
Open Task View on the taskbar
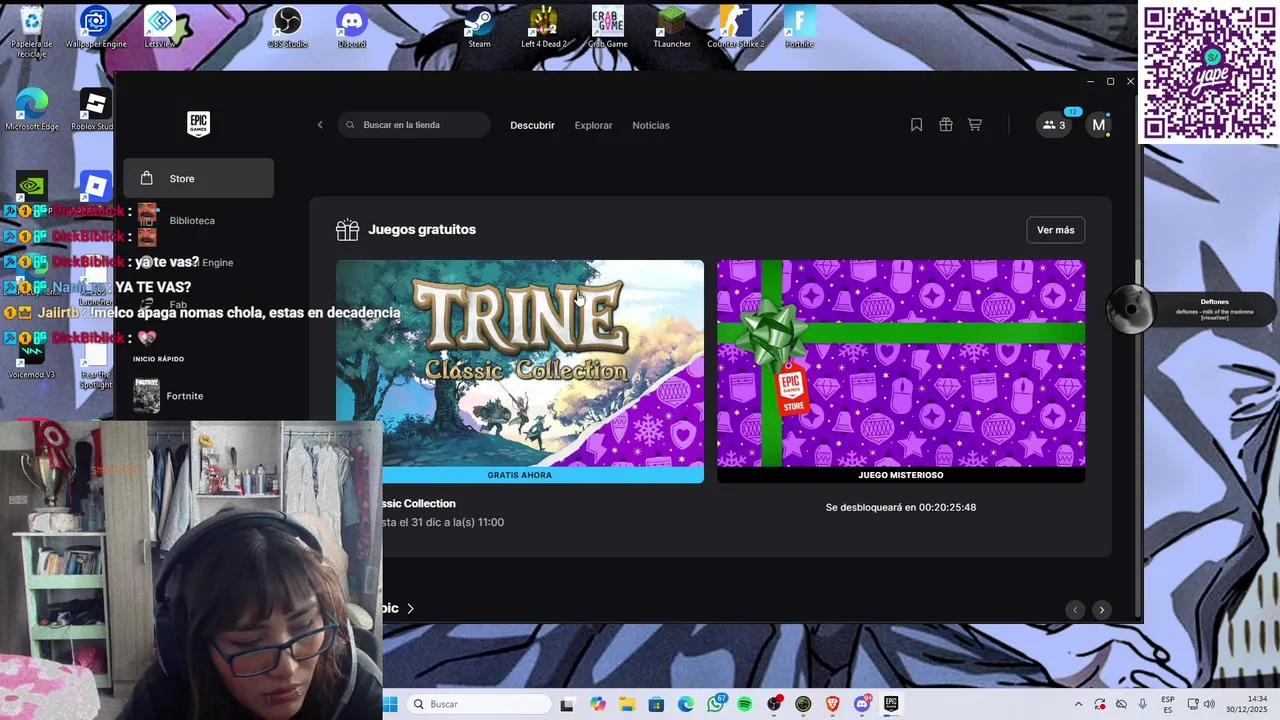567,704
